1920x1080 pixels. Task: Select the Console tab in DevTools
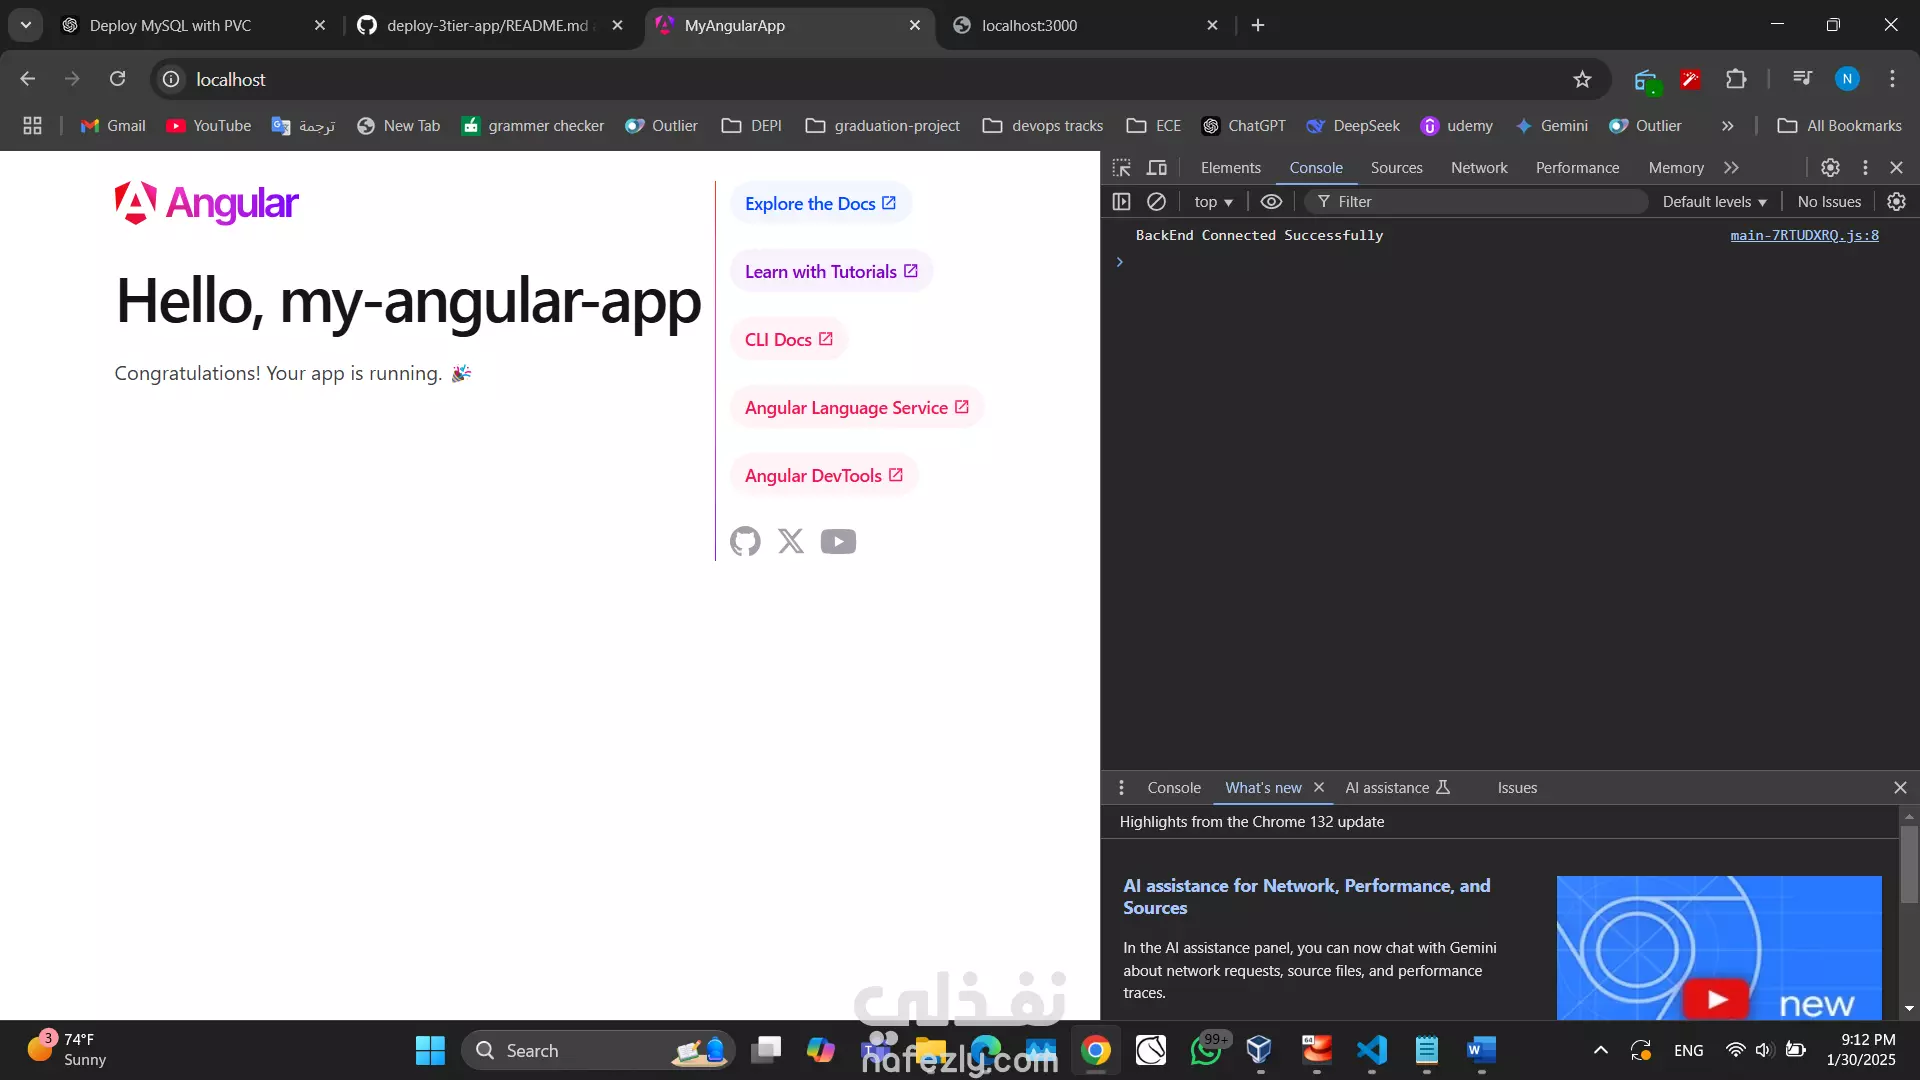point(1315,168)
